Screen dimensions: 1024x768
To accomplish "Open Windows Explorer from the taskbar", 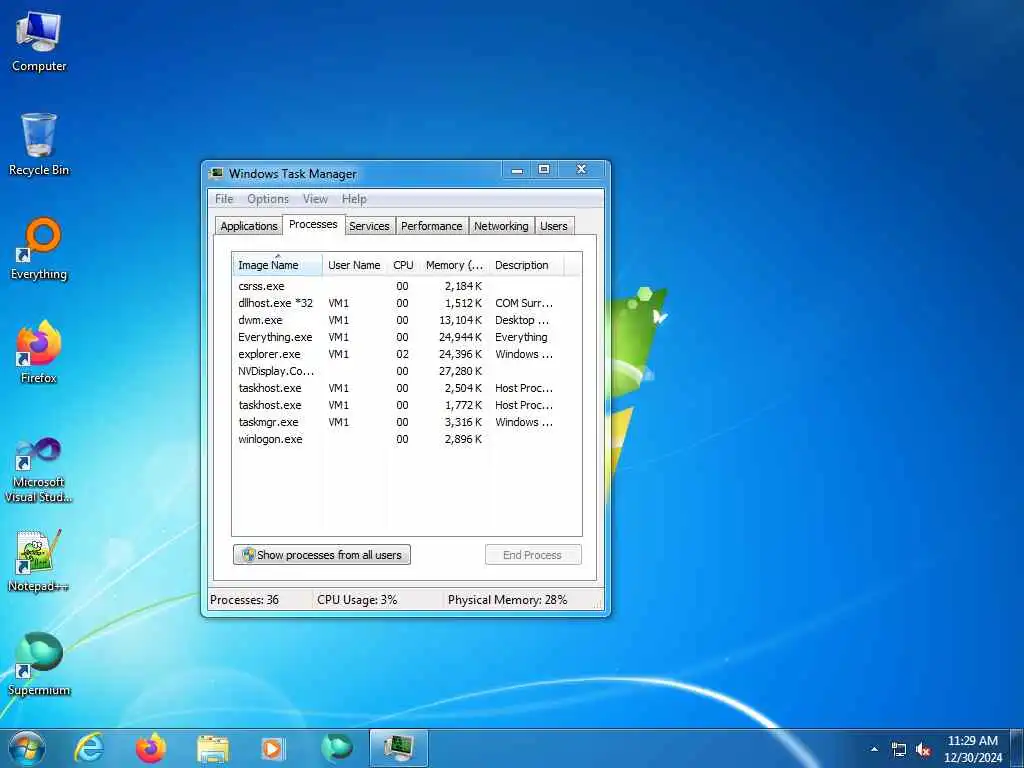I will click(213, 749).
